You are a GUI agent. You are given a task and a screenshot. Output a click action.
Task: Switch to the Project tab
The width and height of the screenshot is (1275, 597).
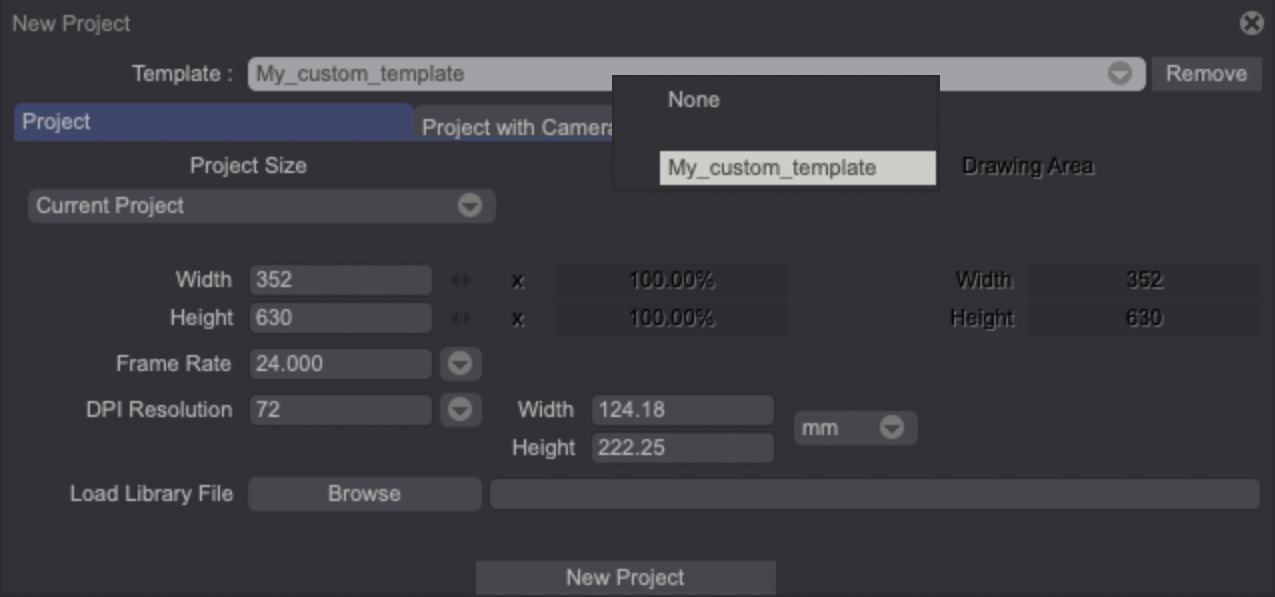click(213, 122)
